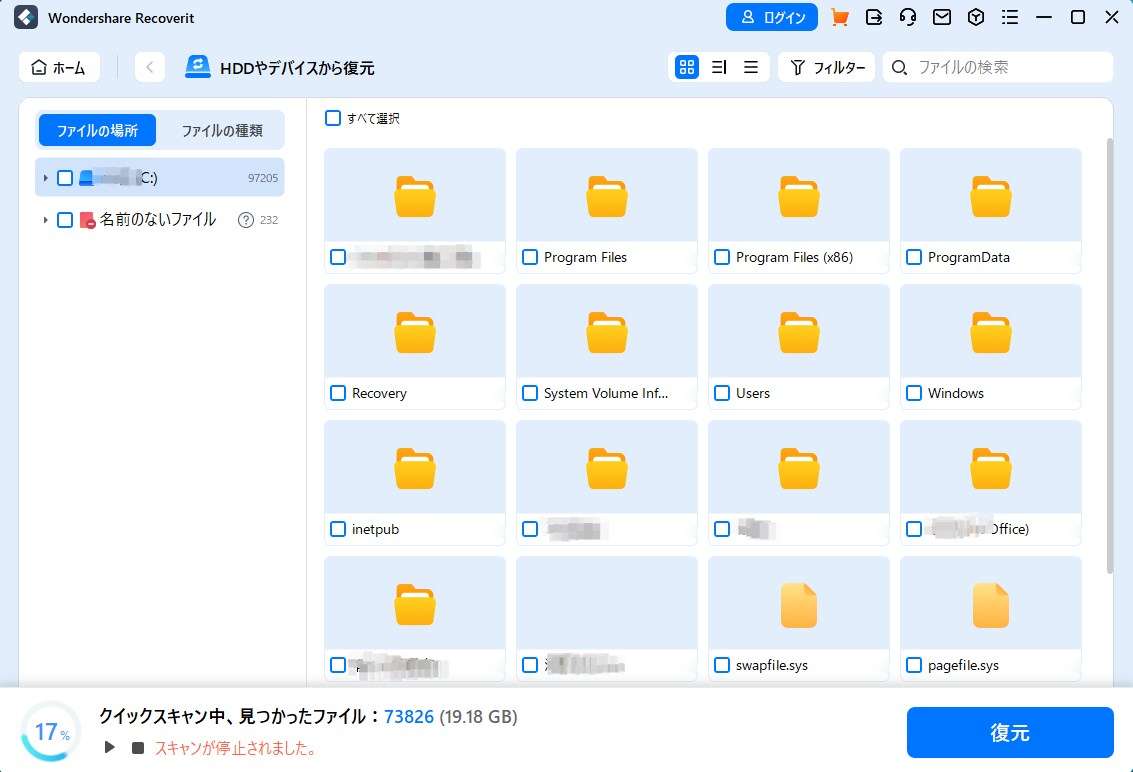
Task: Click HDD device recovery icon
Action: [x=197, y=67]
